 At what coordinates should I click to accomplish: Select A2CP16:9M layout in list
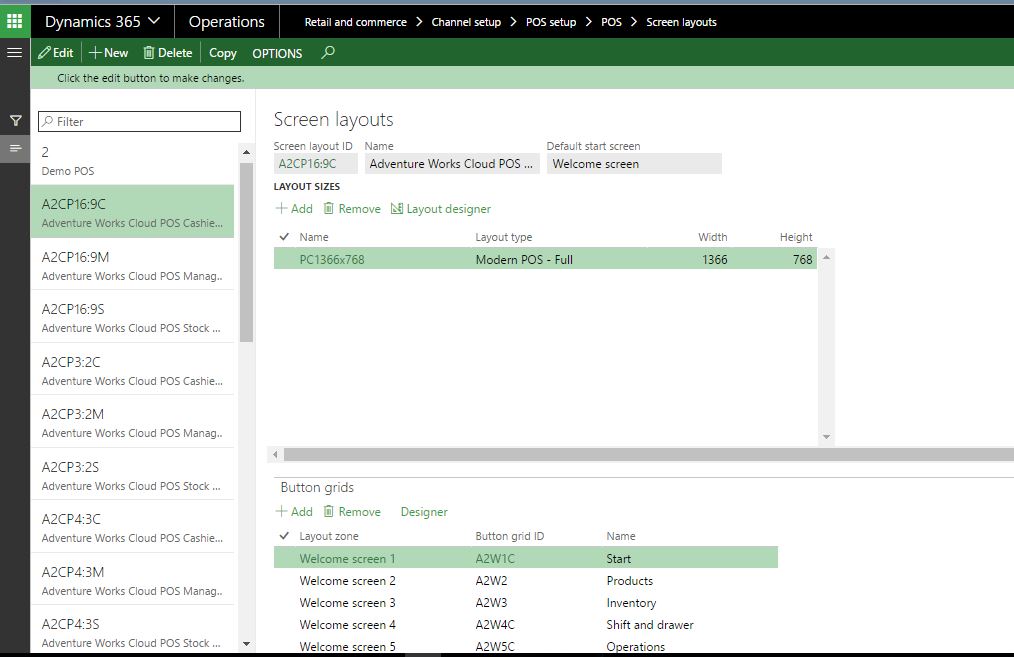tap(133, 265)
